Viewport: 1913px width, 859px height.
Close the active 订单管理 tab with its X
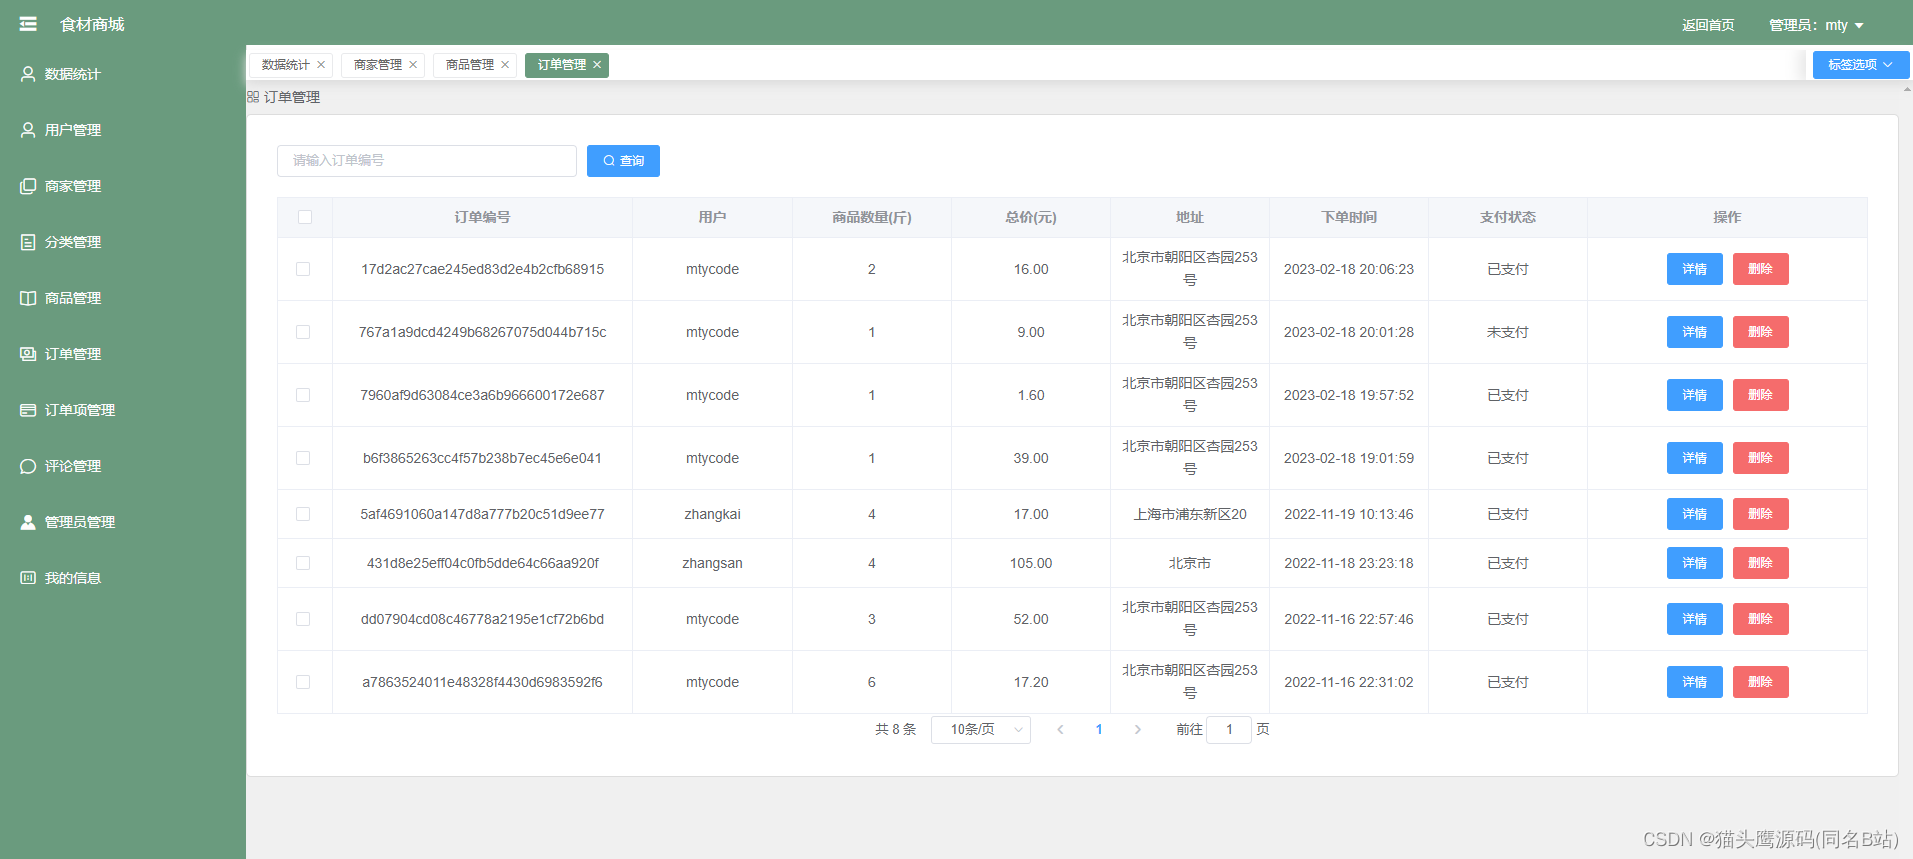pos(597,65)
